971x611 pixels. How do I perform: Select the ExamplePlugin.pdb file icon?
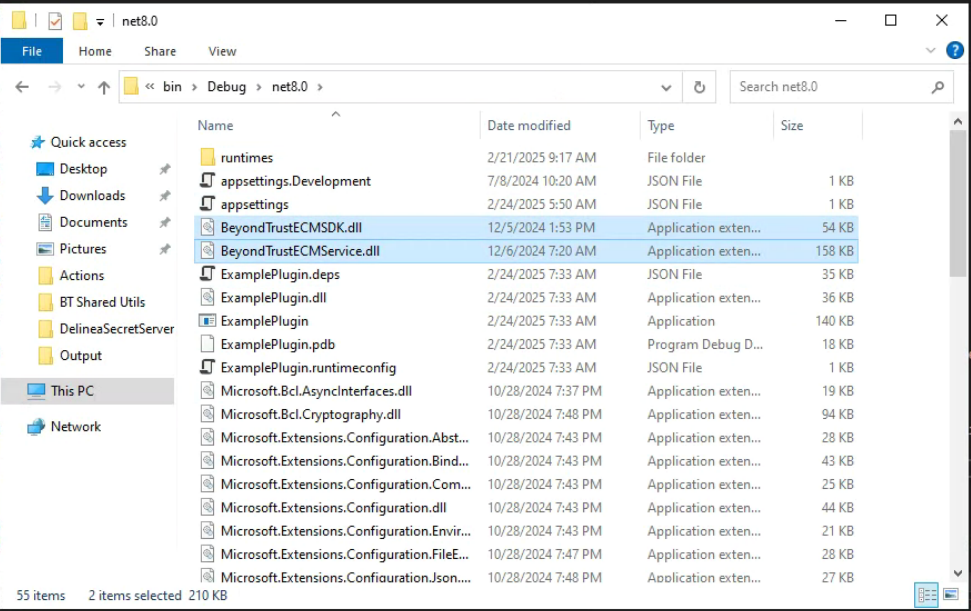pyautogui.click(x=207, y=344)
